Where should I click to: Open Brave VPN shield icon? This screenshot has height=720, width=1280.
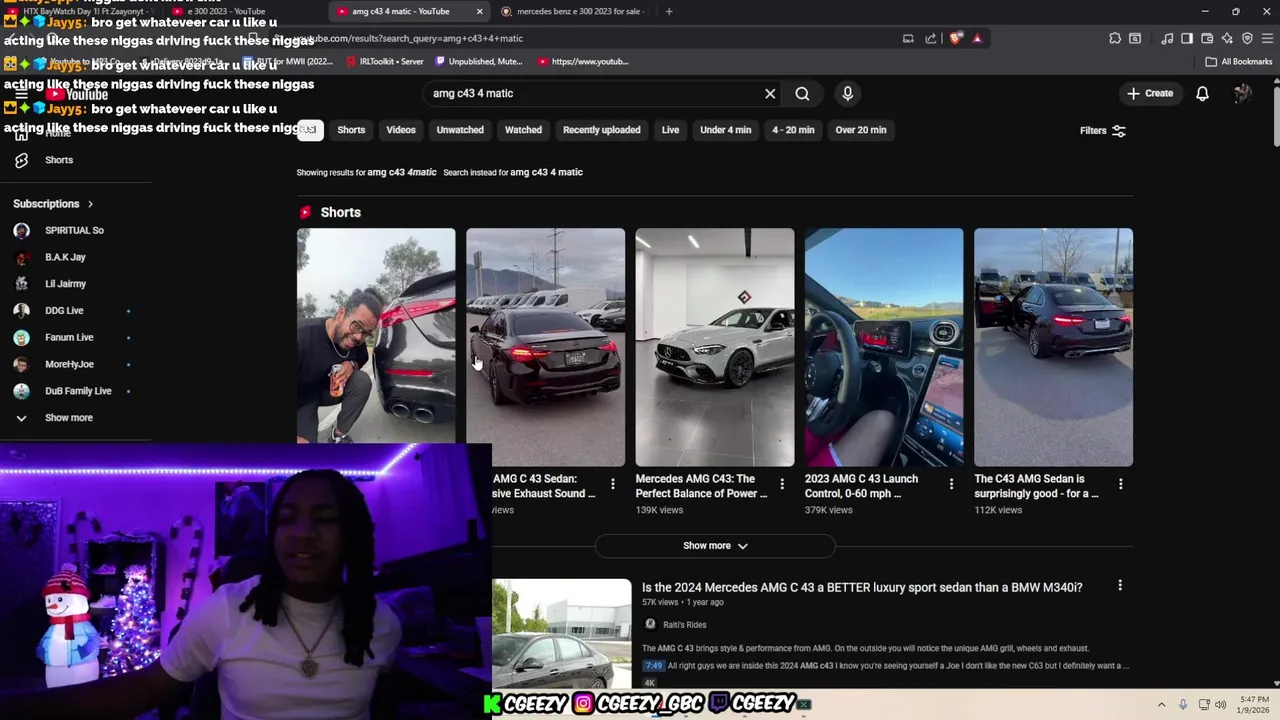pos(1247,38)
